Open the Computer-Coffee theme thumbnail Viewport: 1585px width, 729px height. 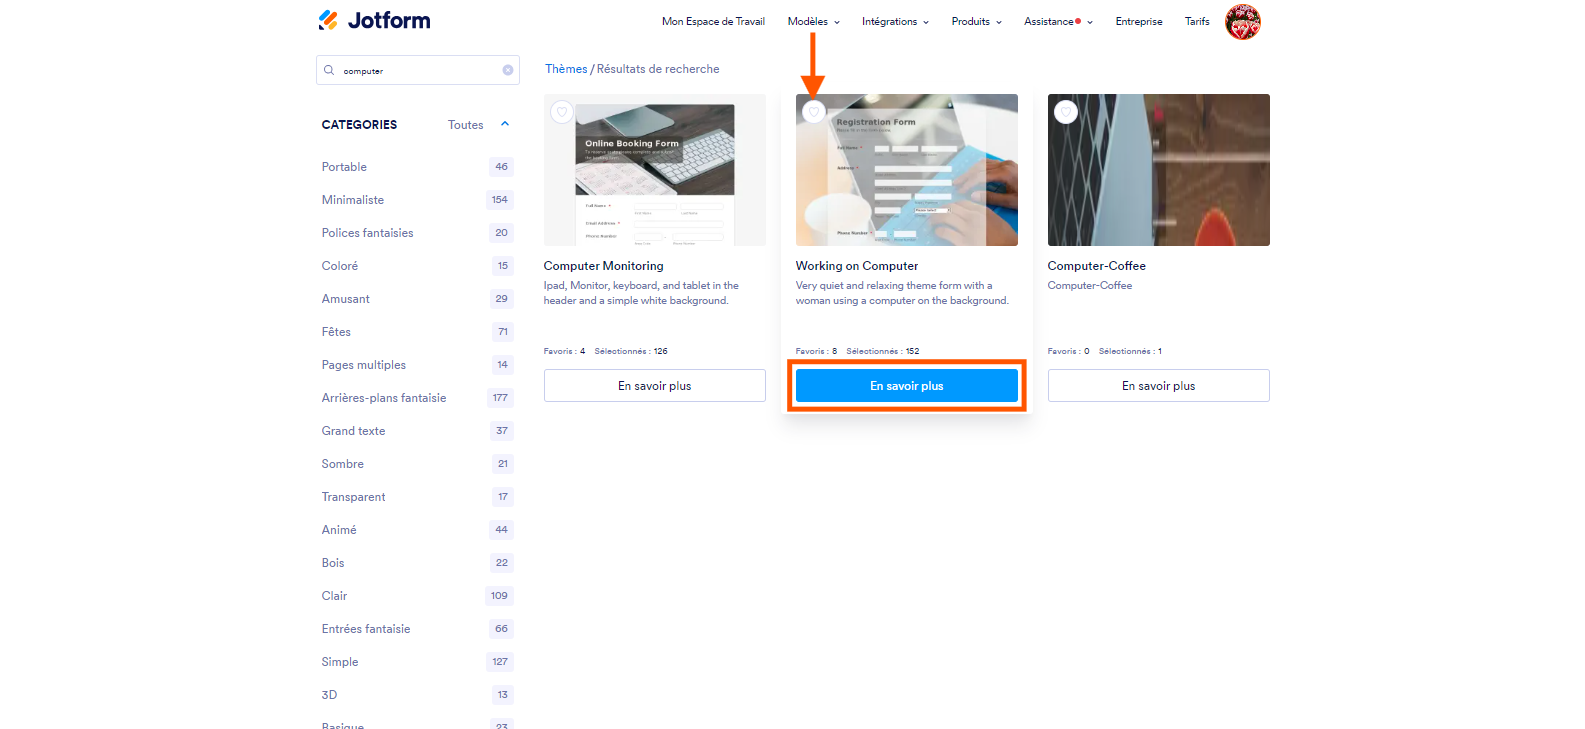coord(1159,170)
